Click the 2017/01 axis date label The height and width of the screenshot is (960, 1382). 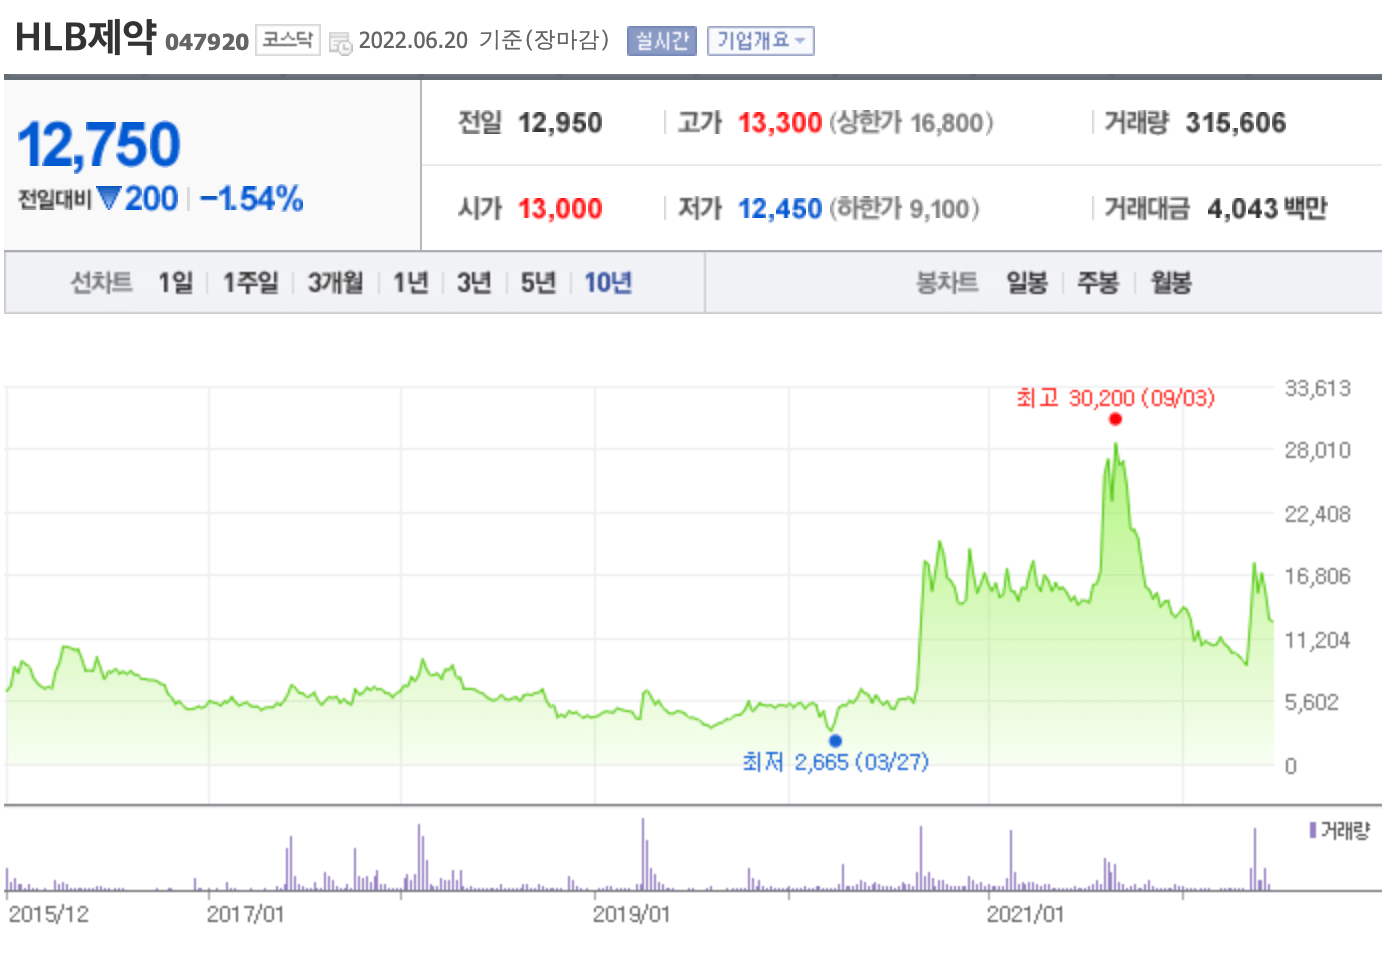pyautogui.click(x=245, y=914)
